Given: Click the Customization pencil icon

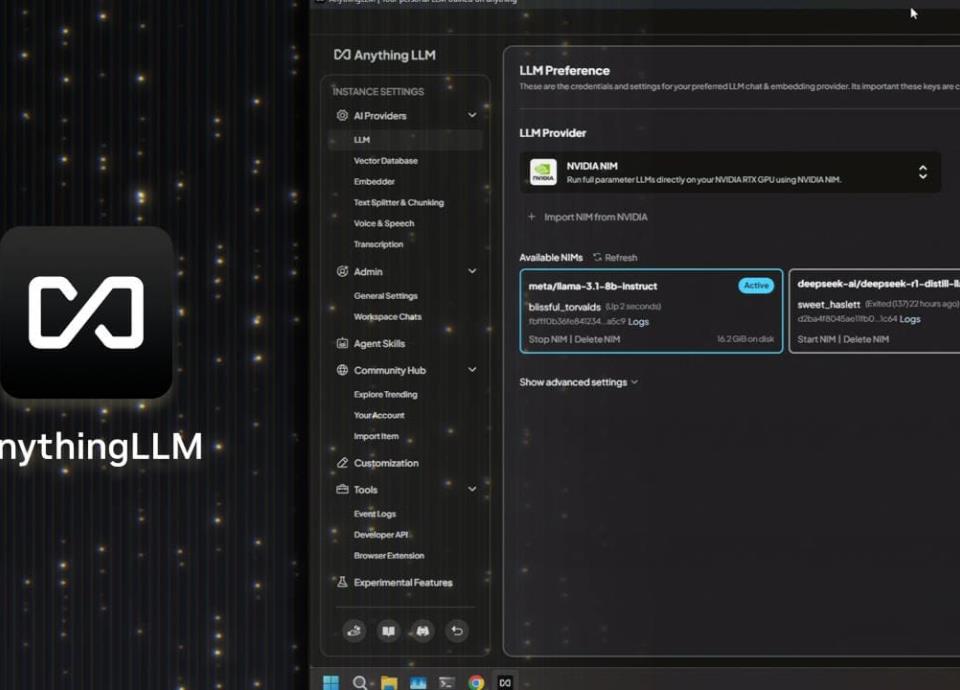Looking at the screenshot, I should tap(342, 463).
